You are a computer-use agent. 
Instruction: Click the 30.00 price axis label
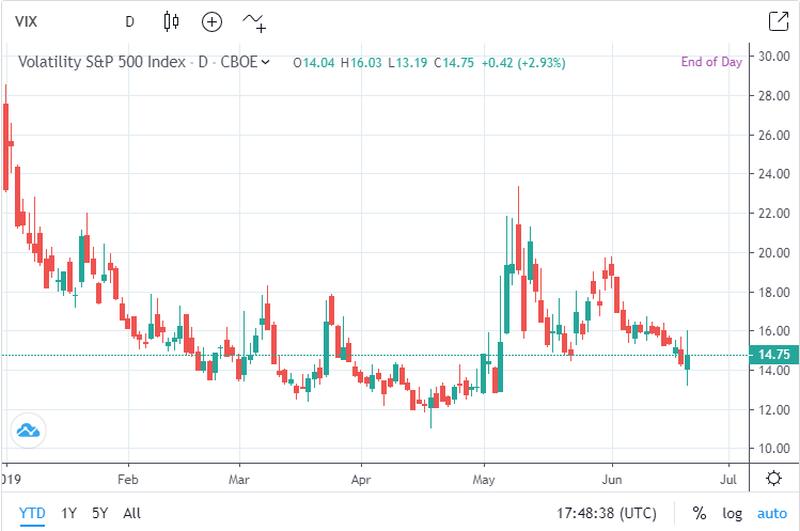point(774,56)
